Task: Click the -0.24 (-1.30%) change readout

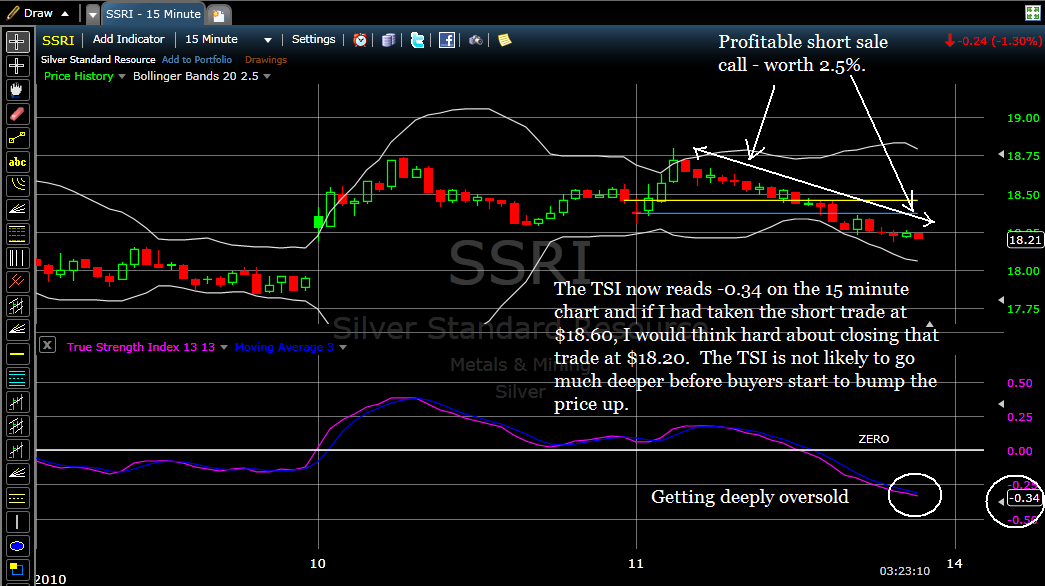Action: click(992, 41)
